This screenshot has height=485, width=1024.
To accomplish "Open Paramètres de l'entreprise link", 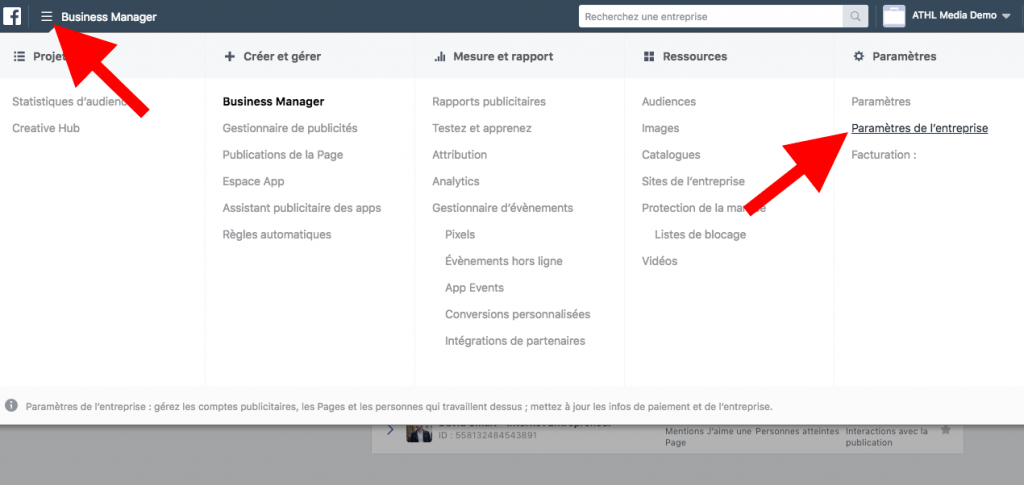I will pyautogui.click(x=919, y=128).
